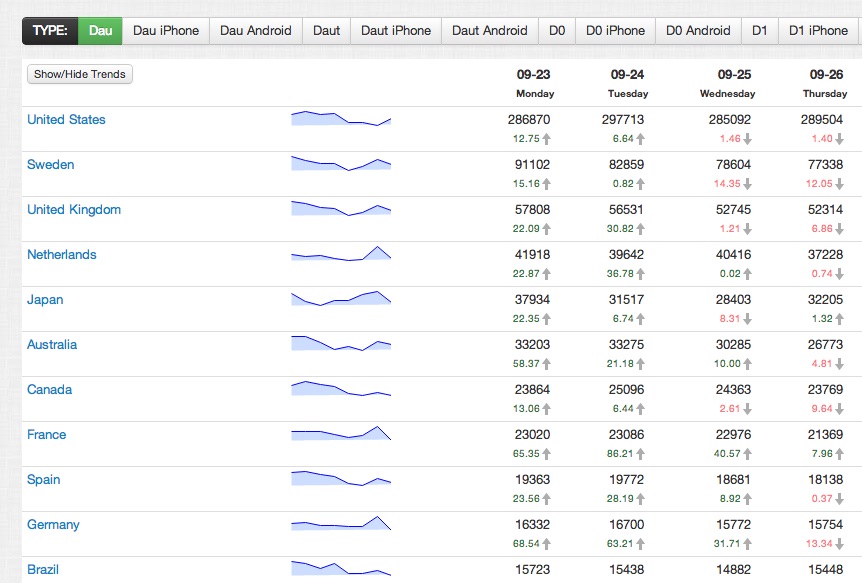The image size is (862, 583).
Task: Click the United Kingdom trend sparkline
Action: tap(341, 208)
